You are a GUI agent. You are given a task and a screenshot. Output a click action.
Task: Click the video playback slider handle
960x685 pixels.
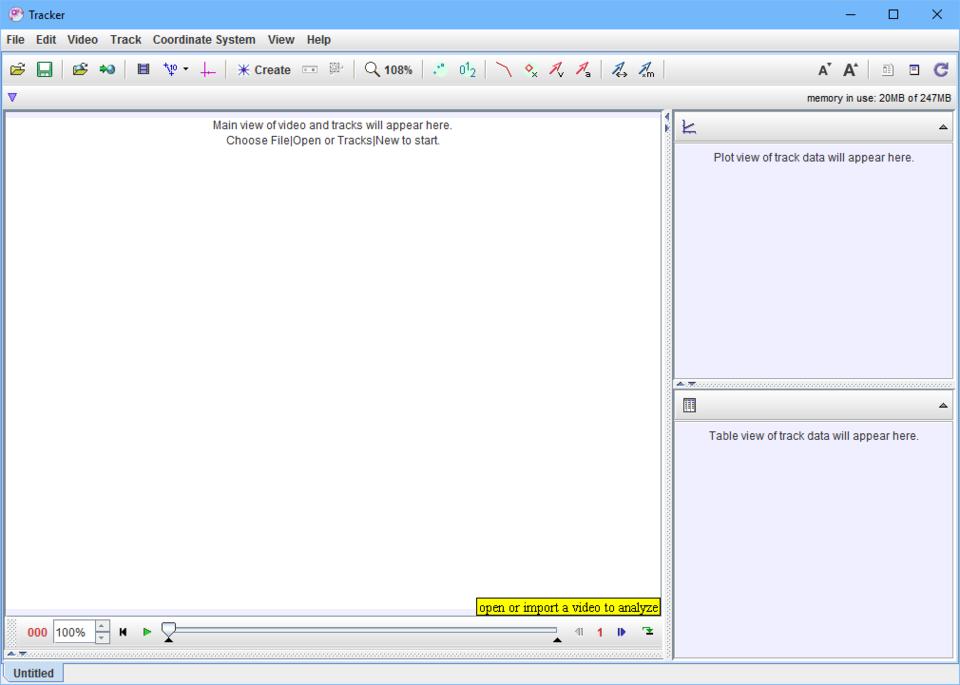pyautogui.click(x=169, y=630)
